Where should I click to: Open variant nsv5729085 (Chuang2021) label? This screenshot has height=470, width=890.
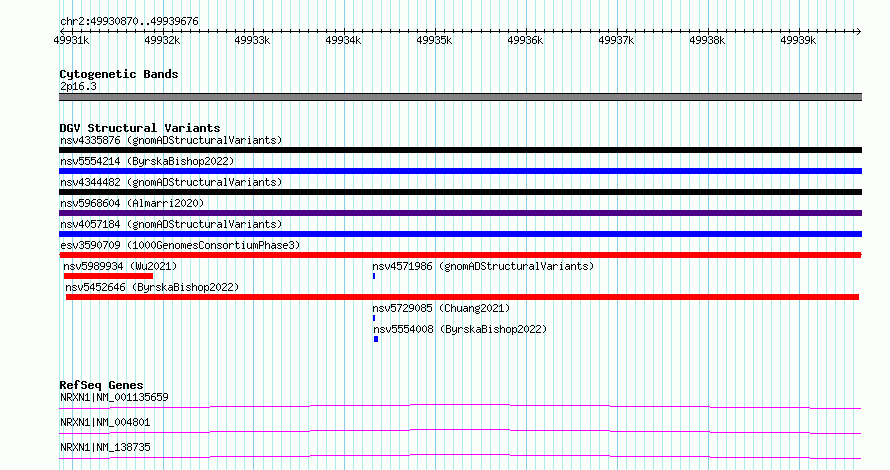point(441,308)
